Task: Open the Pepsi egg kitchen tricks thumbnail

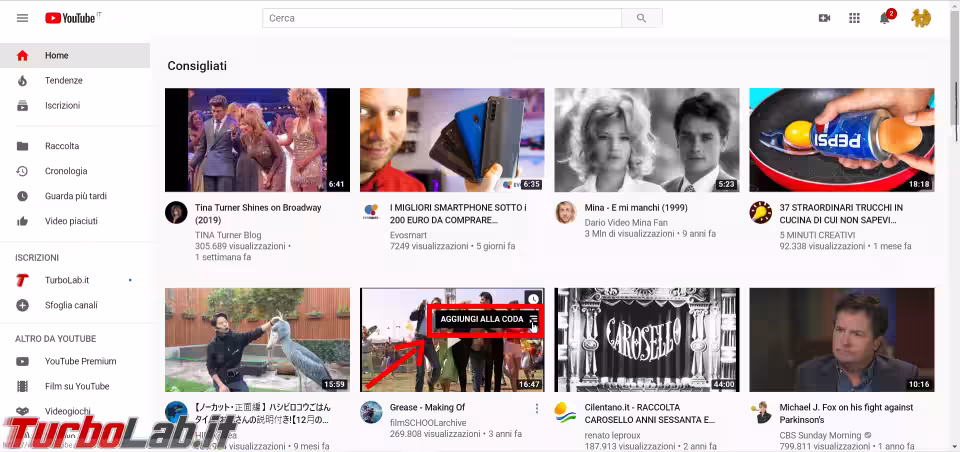Action: click(842, 140)
